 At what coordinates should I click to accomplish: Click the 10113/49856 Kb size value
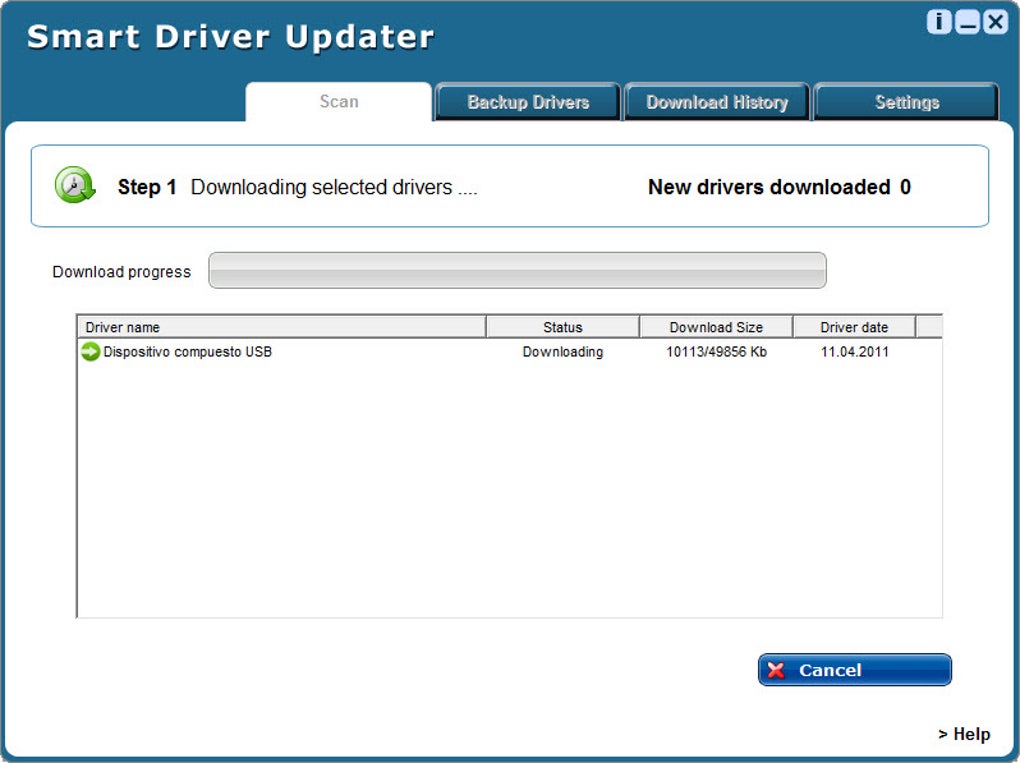point(716,352)
